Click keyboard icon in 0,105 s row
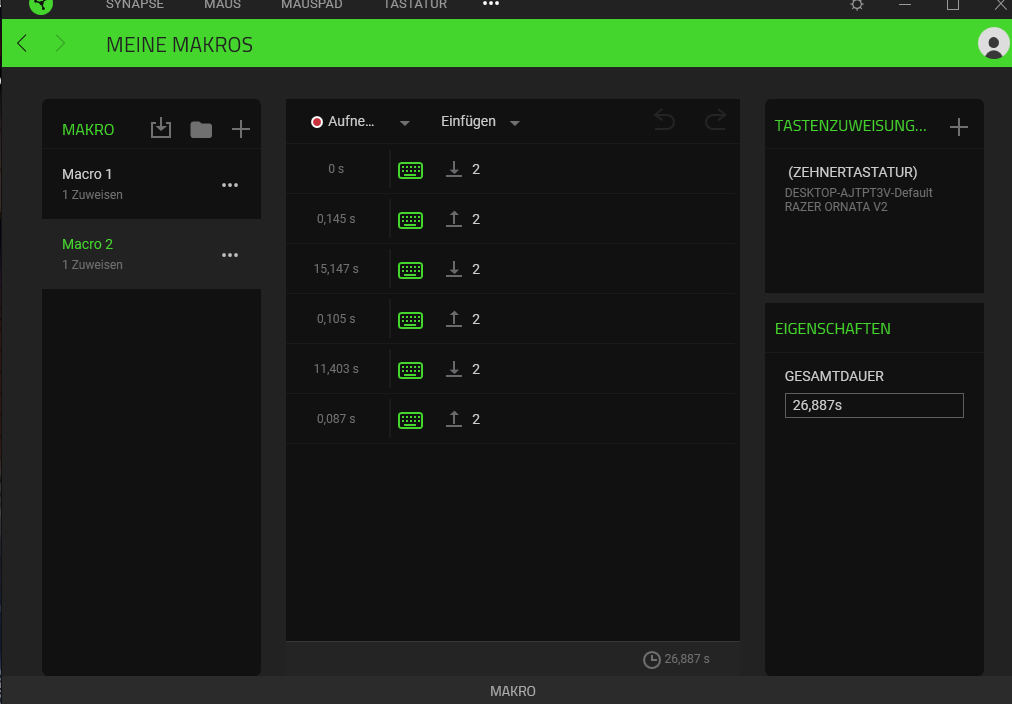The image size is (1012, 704). (x=410, y=320)
